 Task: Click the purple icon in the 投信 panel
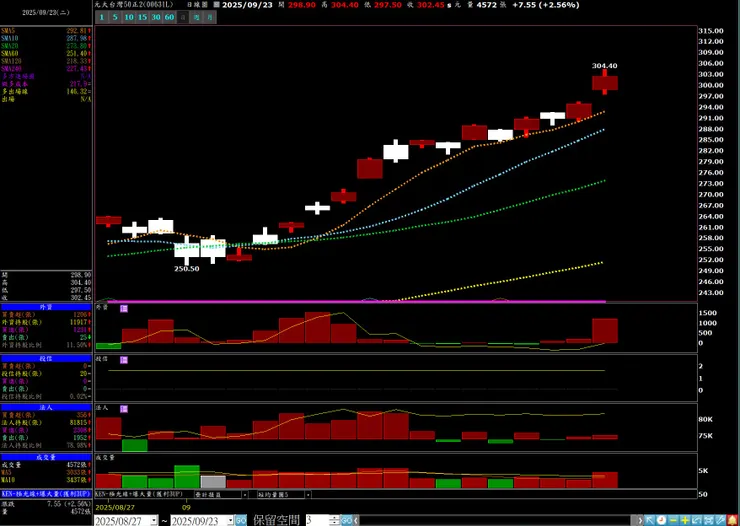click(124, 360)
